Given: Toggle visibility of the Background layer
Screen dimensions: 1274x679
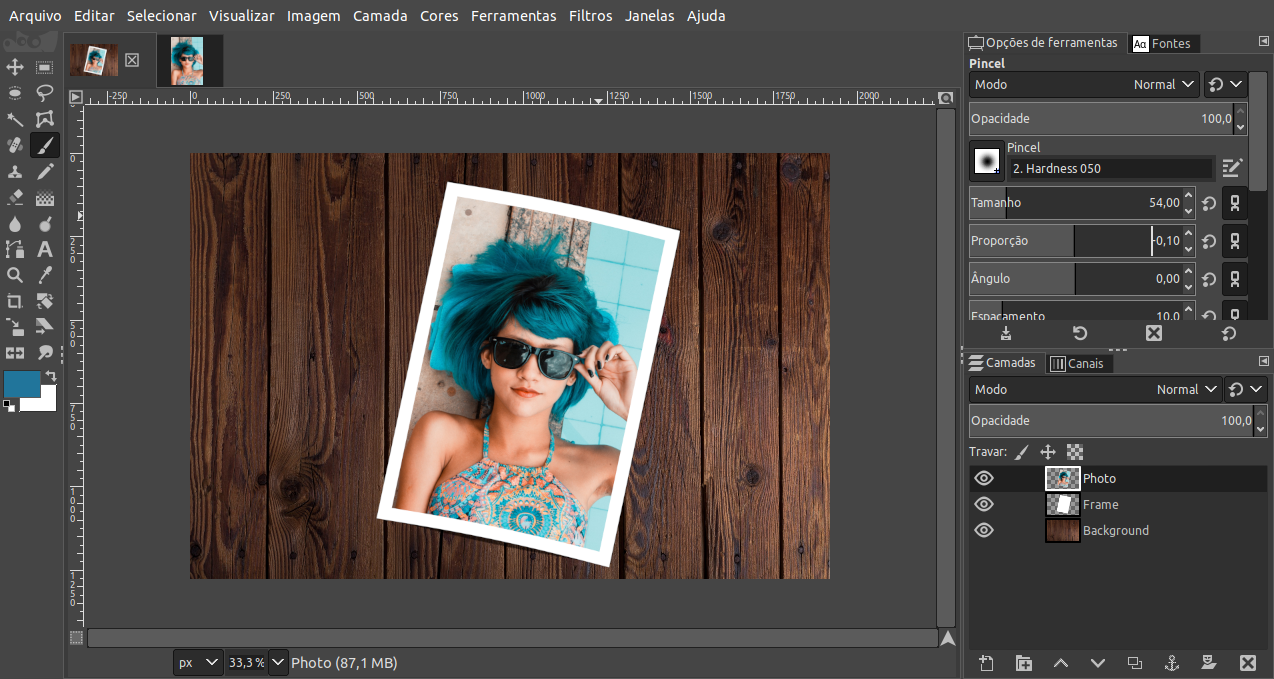Looking at the screenshot, I should 983,530.
